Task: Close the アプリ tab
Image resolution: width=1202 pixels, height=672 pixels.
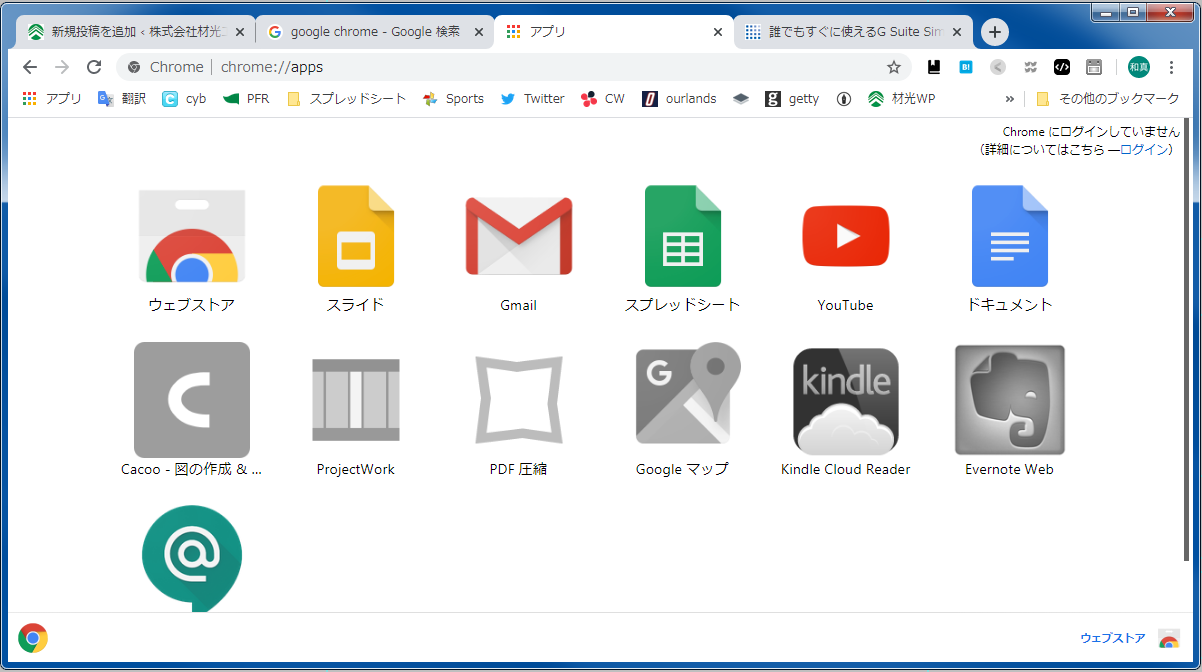Action: pos(718,32)
